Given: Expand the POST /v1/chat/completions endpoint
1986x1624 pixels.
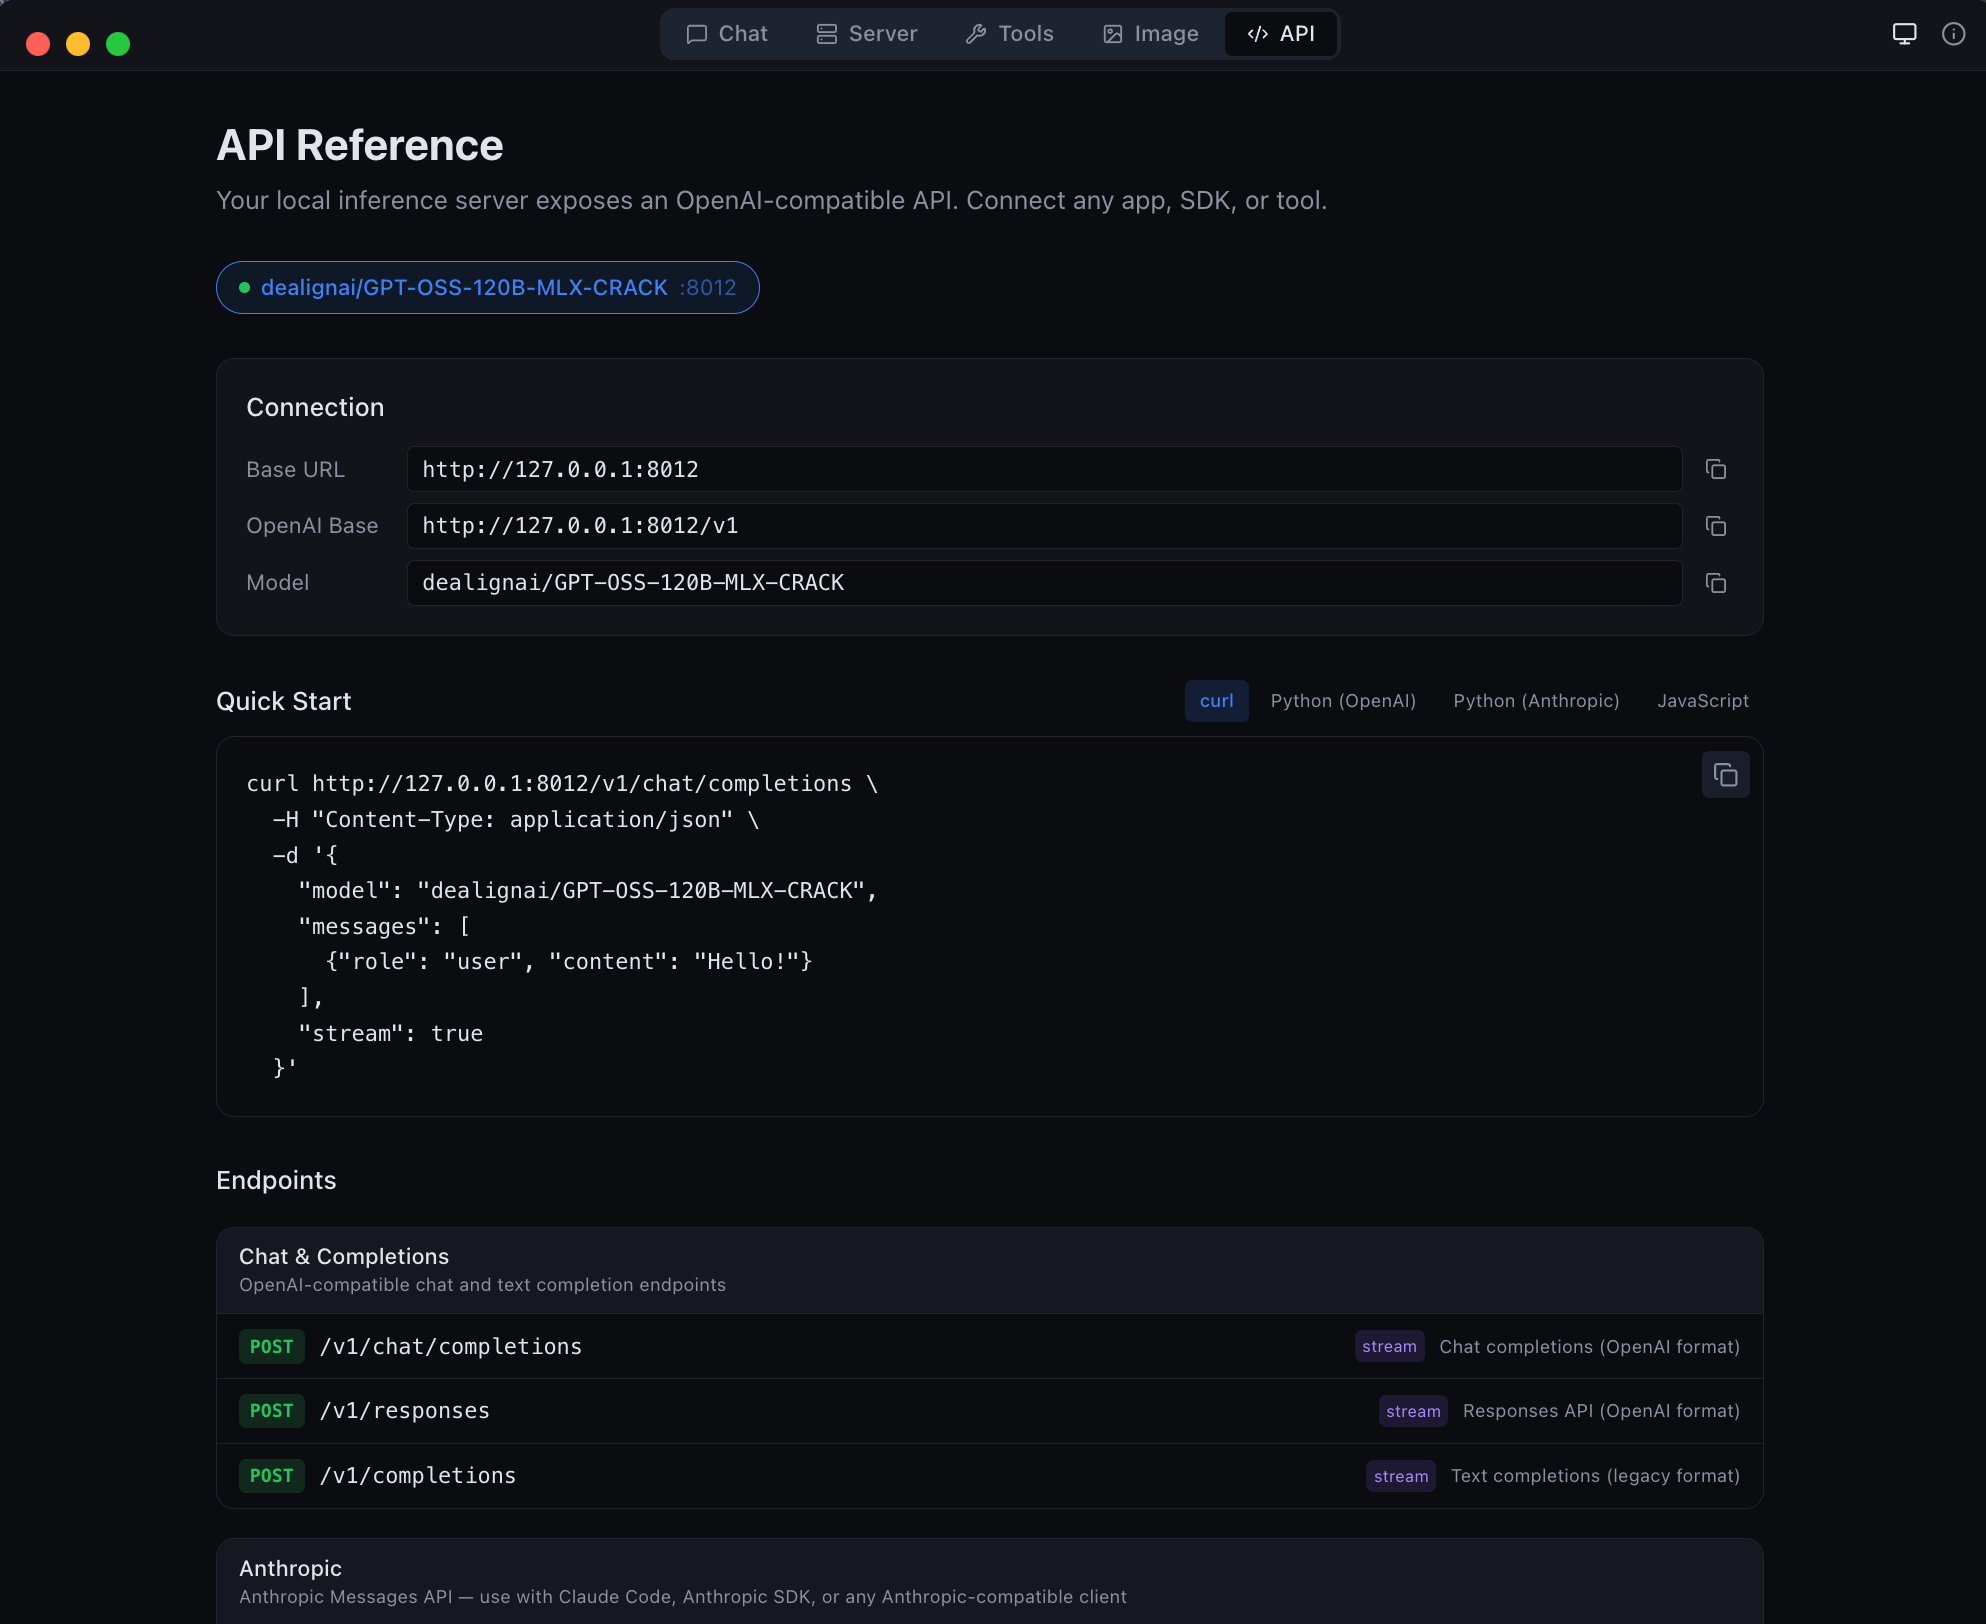Looking at the screenshot, I should 451,1346.
